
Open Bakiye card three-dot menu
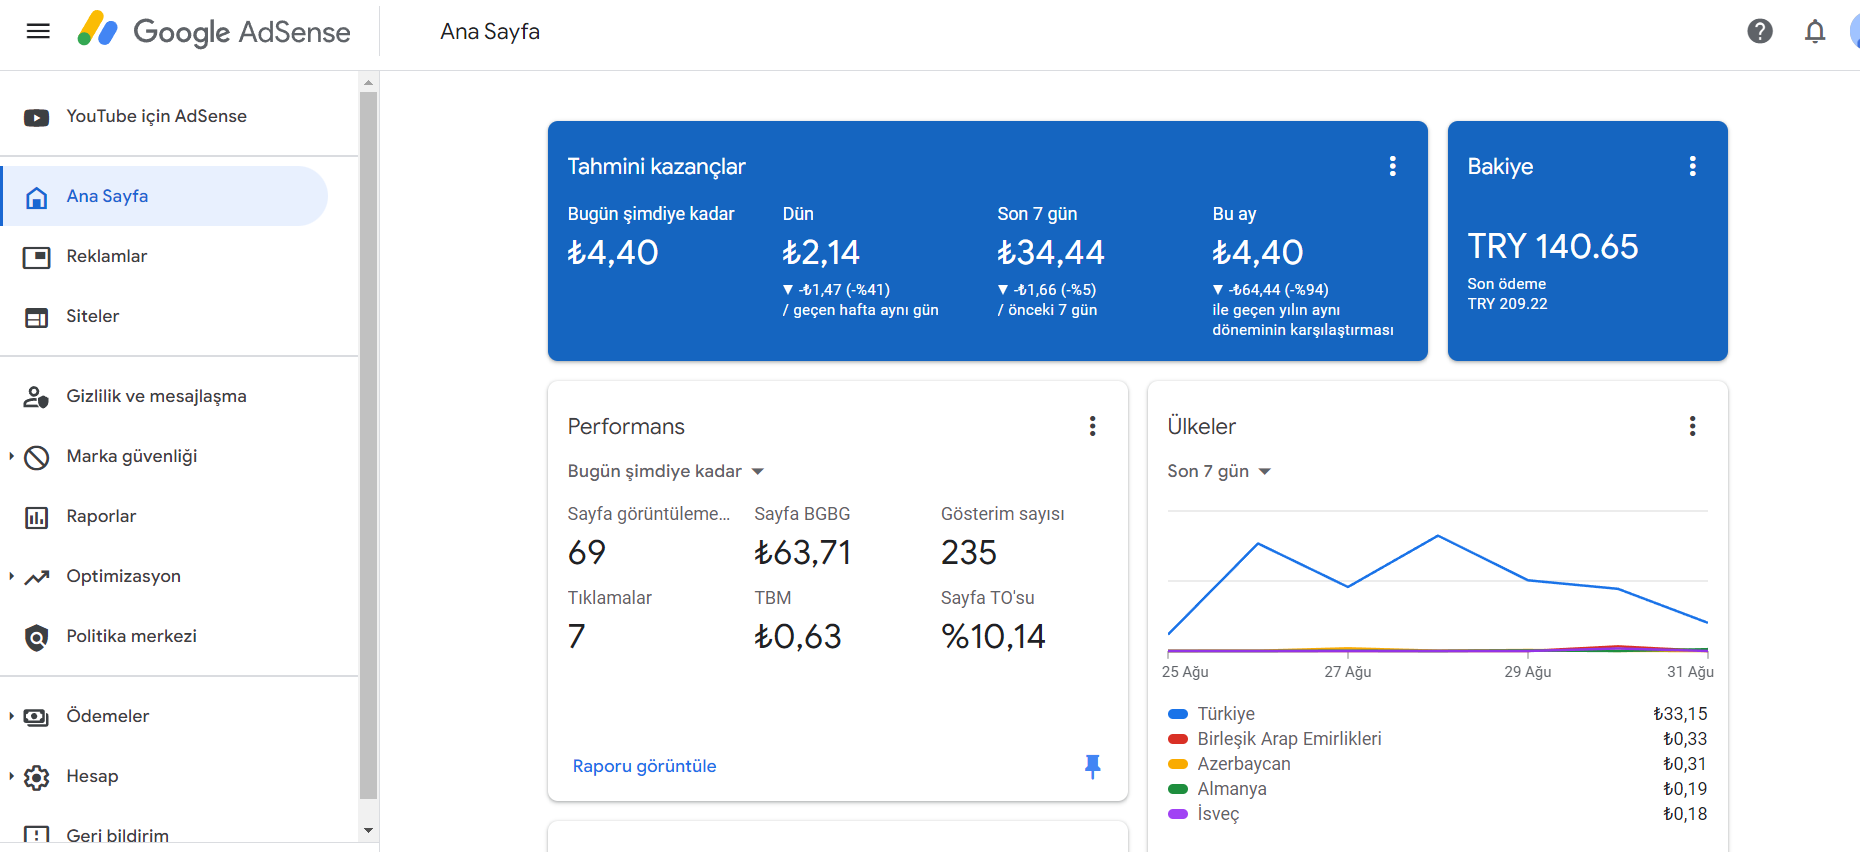click(1692, 166)
